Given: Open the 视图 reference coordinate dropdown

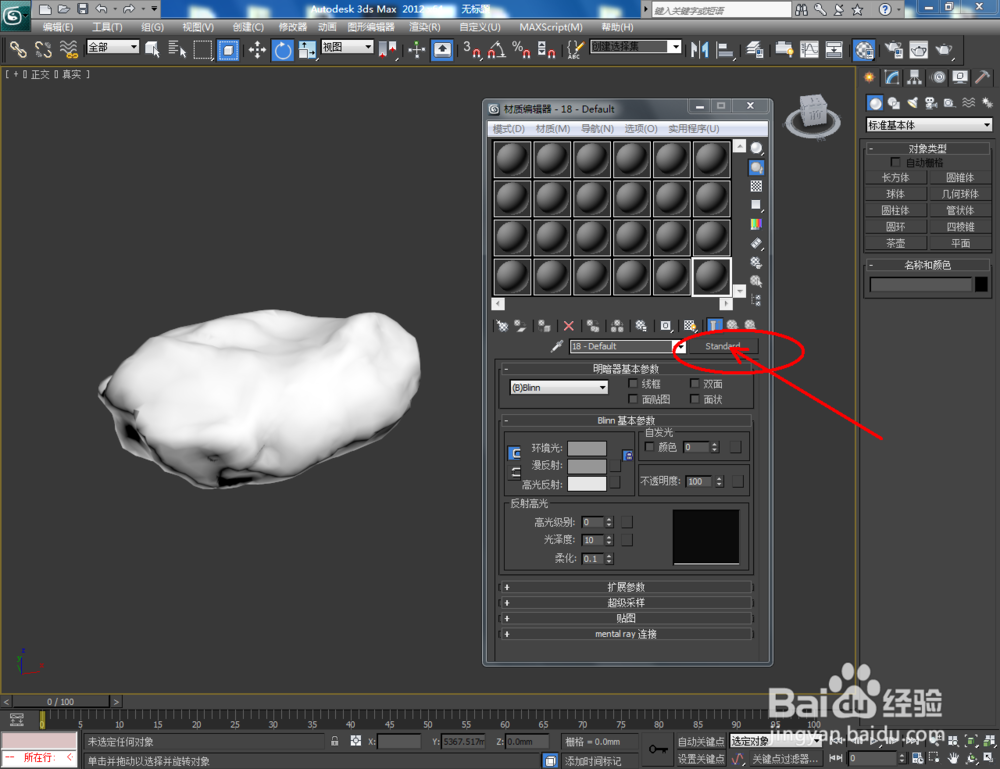Looking at the screenshot, I should (x=347, y=47).
